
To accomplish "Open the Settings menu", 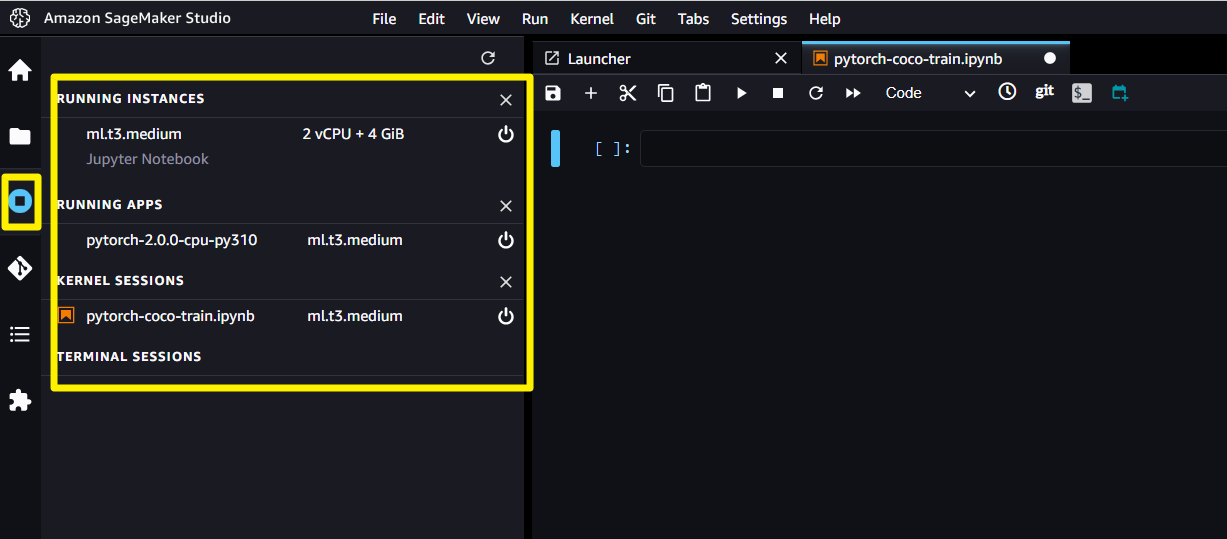I will 759,19.
